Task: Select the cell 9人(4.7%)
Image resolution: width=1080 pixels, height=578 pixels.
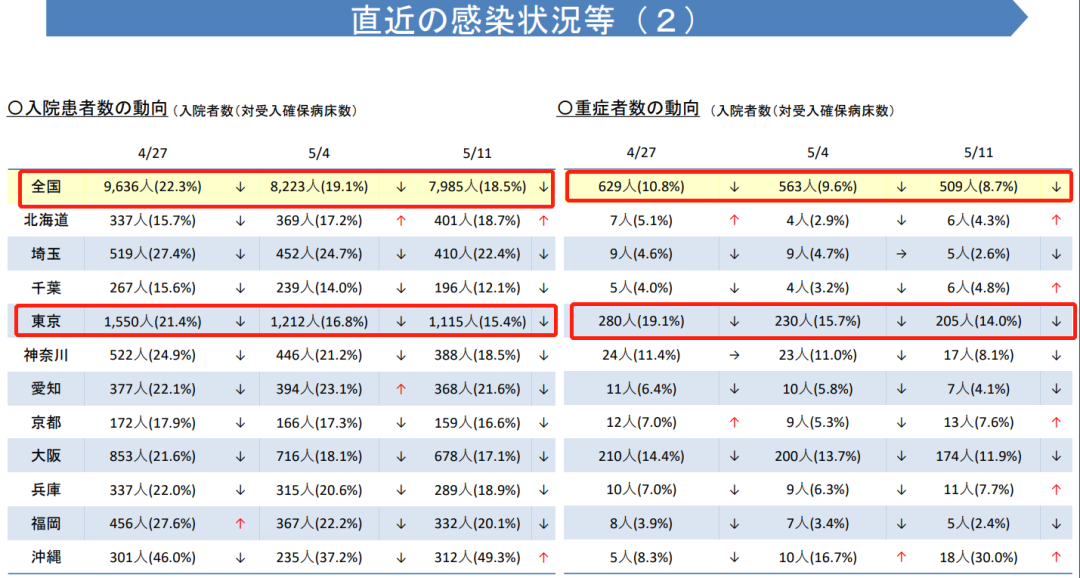Action: coord(816,254)
